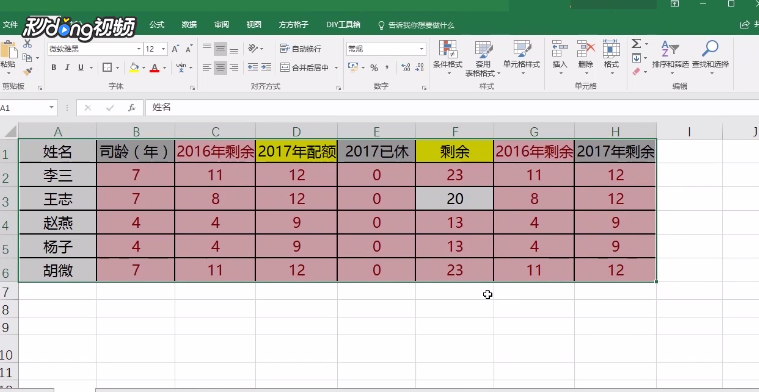
Task: Toggle 自动换行 wrap text
Action: (301, 48)
